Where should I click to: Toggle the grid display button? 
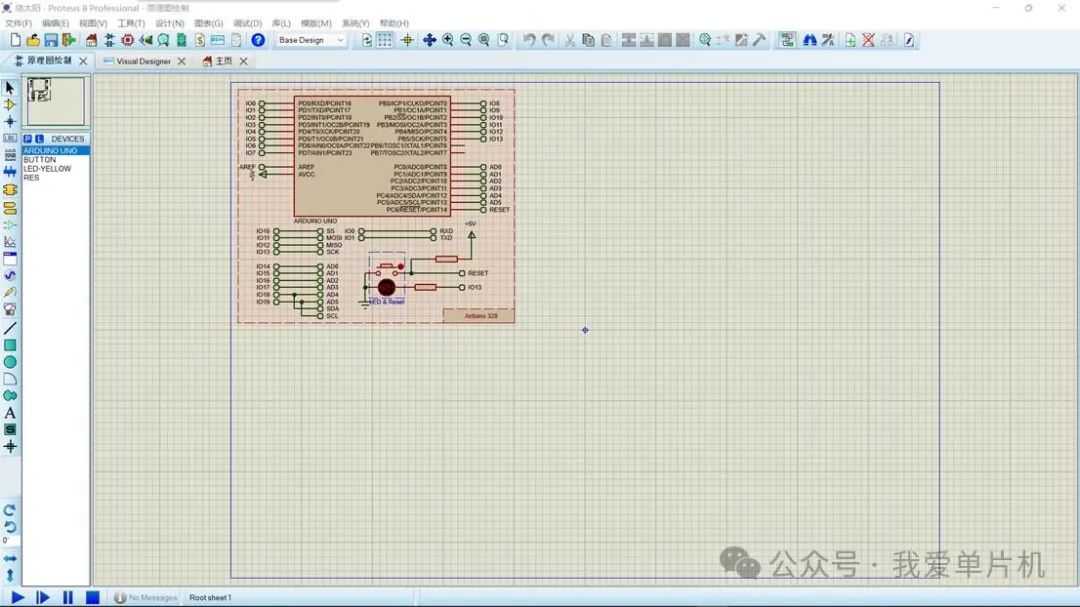click(x=384, y=40)
